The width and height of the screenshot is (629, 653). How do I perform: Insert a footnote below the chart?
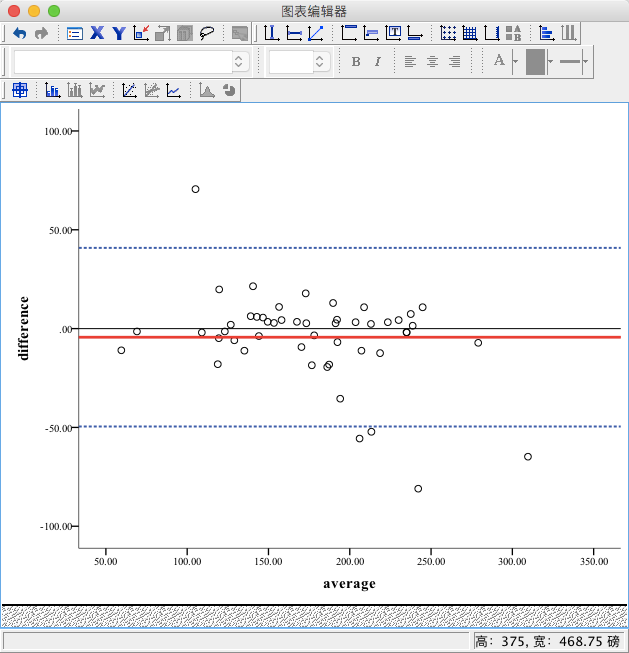[x=415, y=33]
